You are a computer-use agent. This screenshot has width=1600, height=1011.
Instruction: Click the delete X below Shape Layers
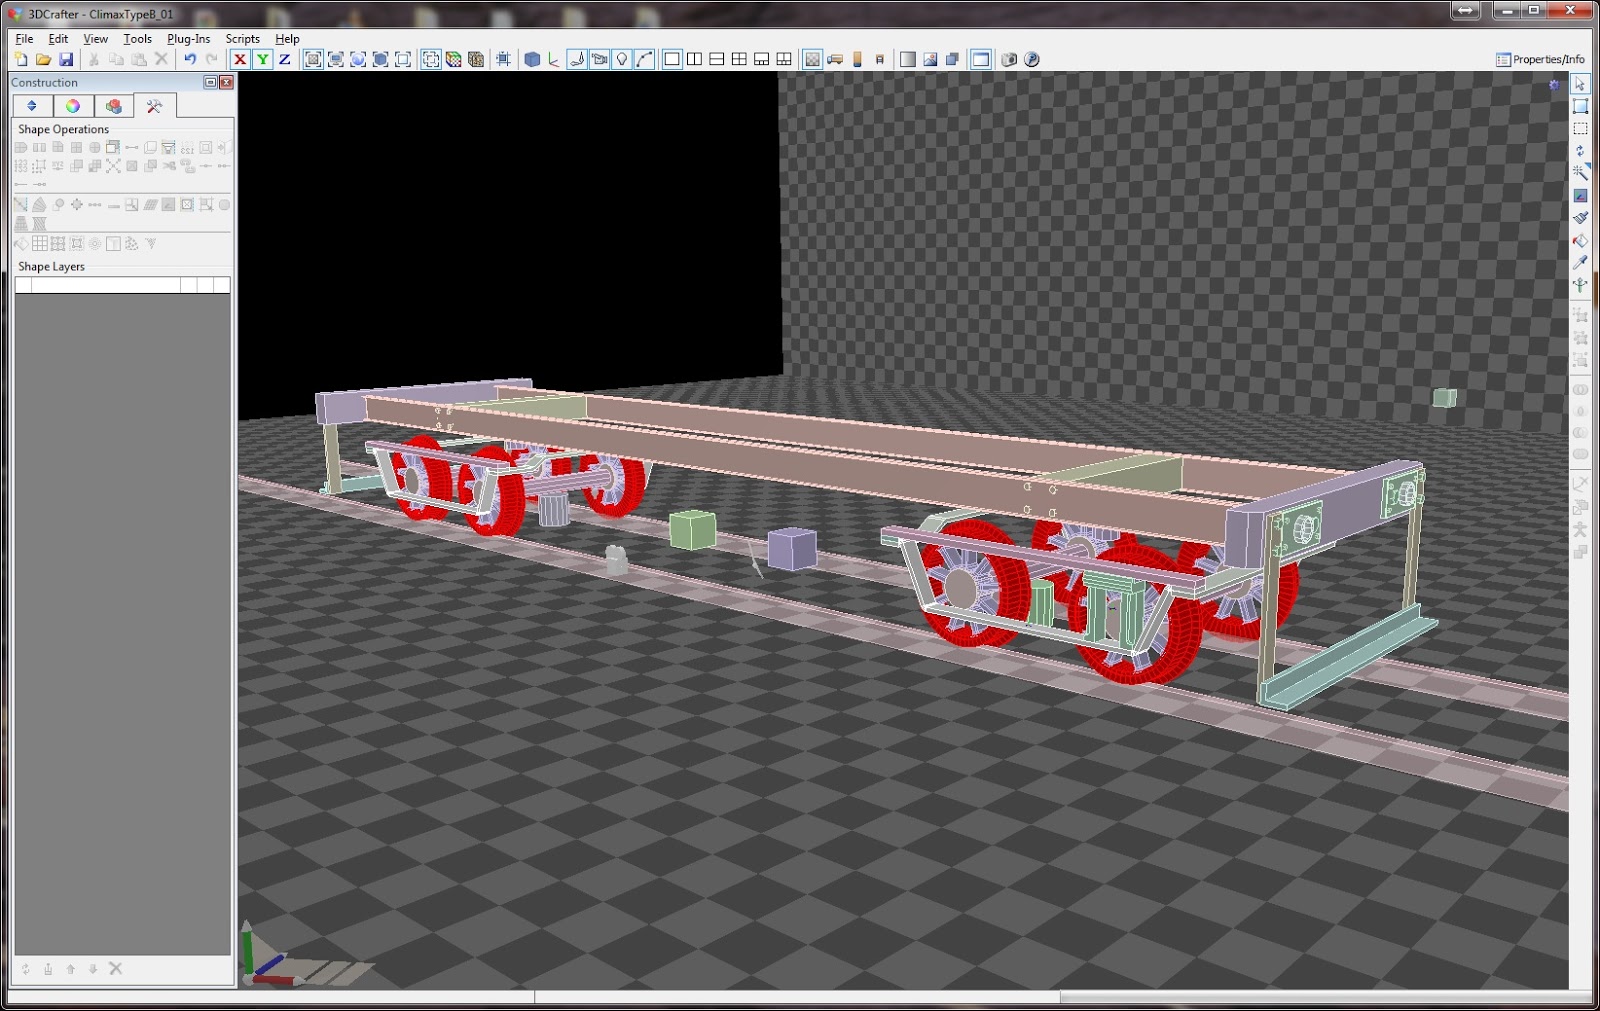point(115,968)
